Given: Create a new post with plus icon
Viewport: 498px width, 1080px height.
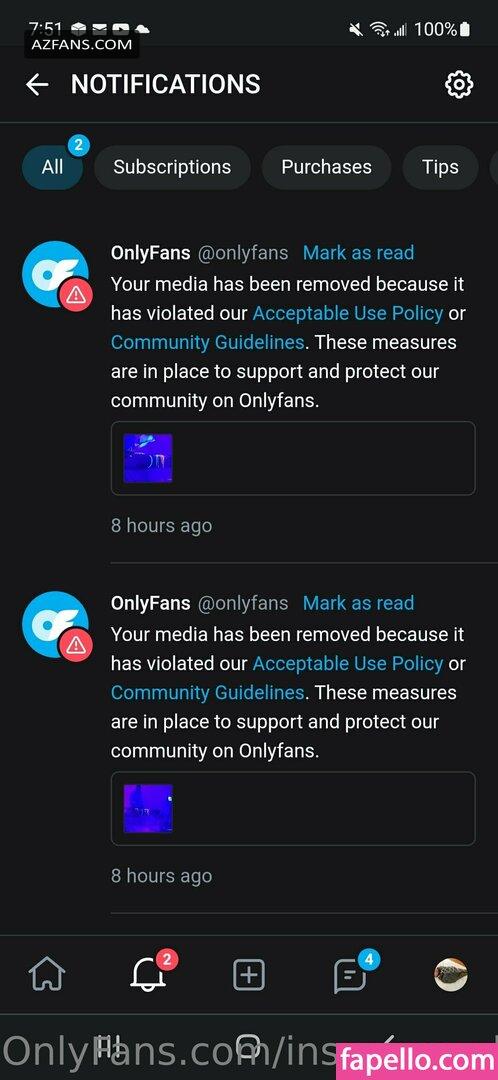Looking at the screenshot, I should 249,975.
